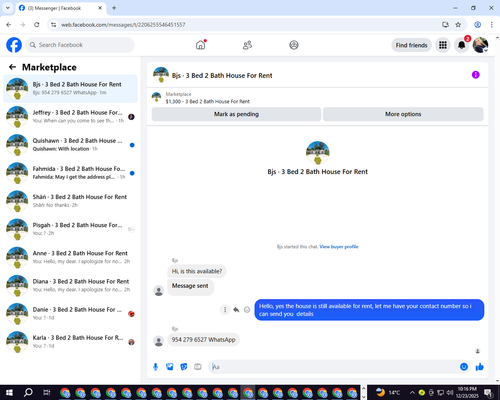The height and width of the screenshot is (400, 500).
Task: Choose a sticker icon
Action: [x=184, y=367]
